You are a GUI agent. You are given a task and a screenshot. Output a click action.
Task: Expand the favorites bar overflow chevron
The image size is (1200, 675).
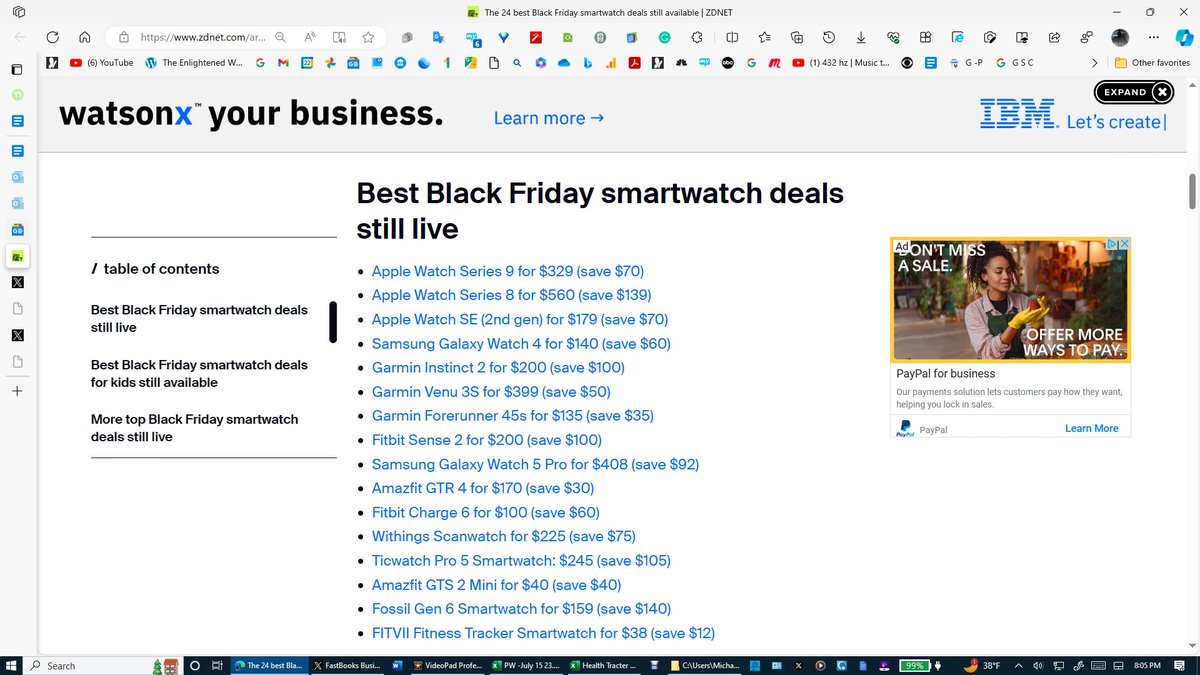tap(1094, 62)
